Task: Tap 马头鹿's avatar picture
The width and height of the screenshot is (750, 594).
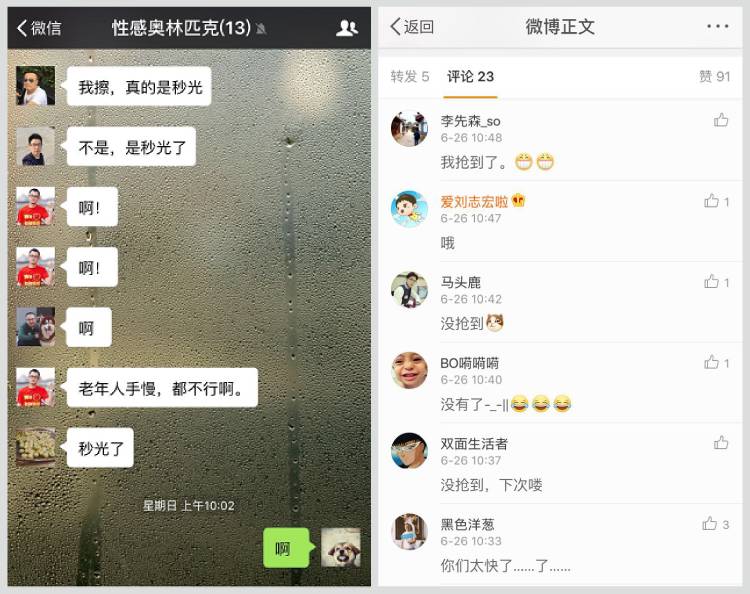Action: (x=409, y=290)
